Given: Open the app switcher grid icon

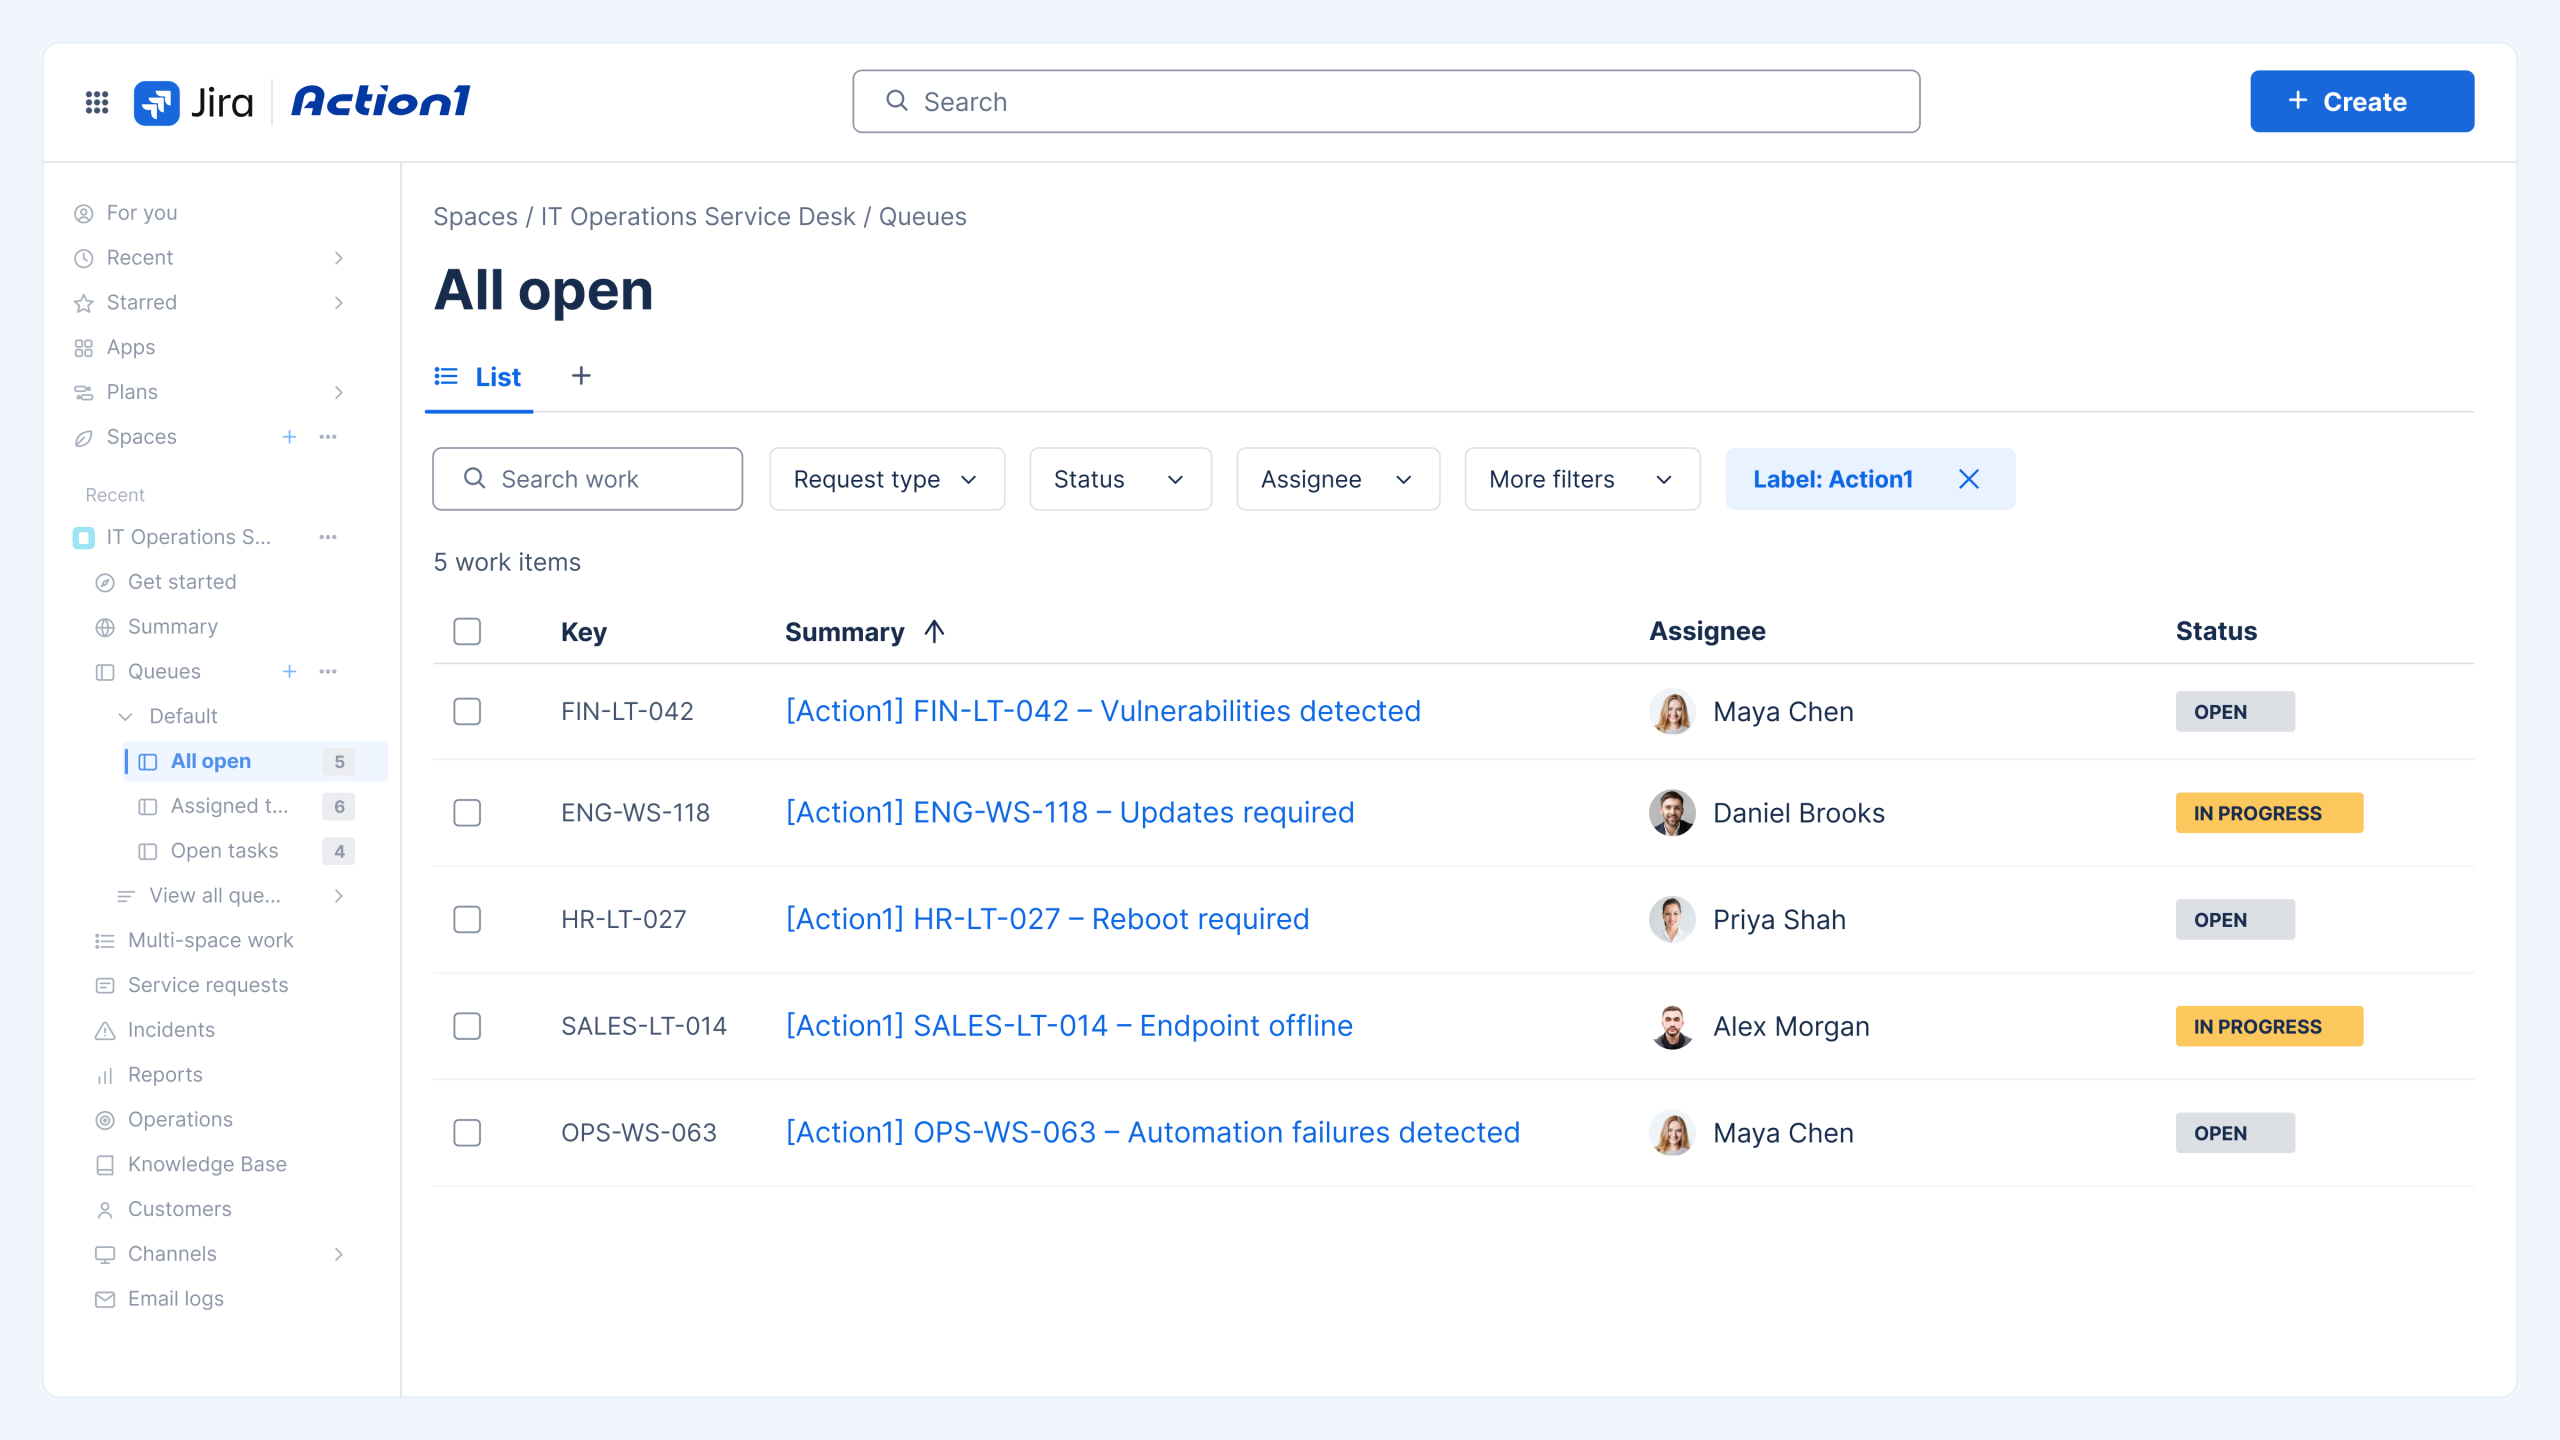Looking at the screenshot, I should tap(97, 102).
